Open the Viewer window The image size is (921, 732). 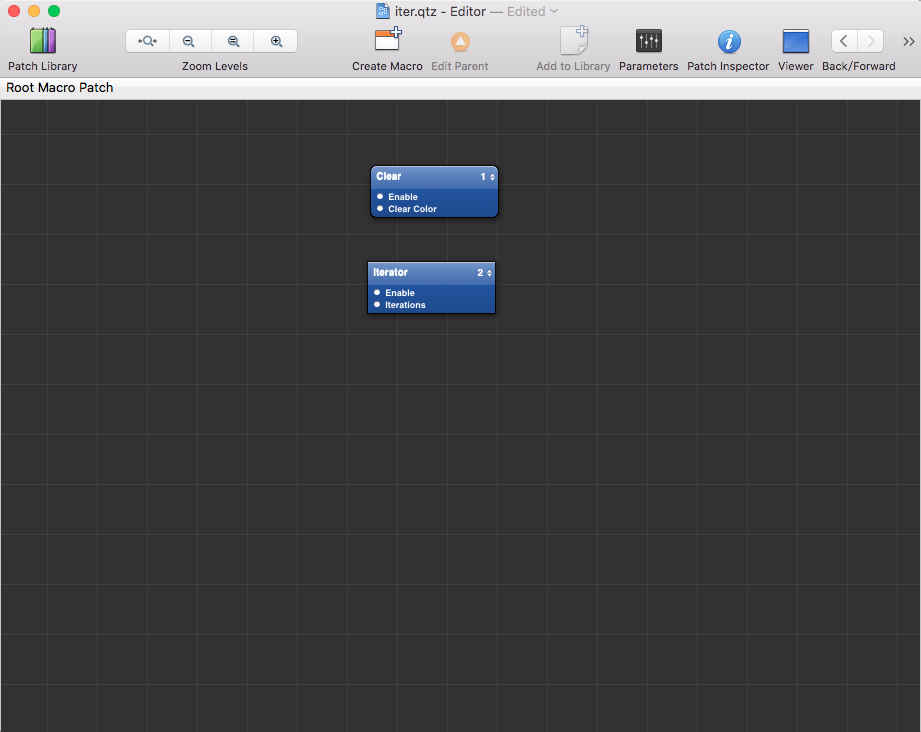(x=795, y=42)
